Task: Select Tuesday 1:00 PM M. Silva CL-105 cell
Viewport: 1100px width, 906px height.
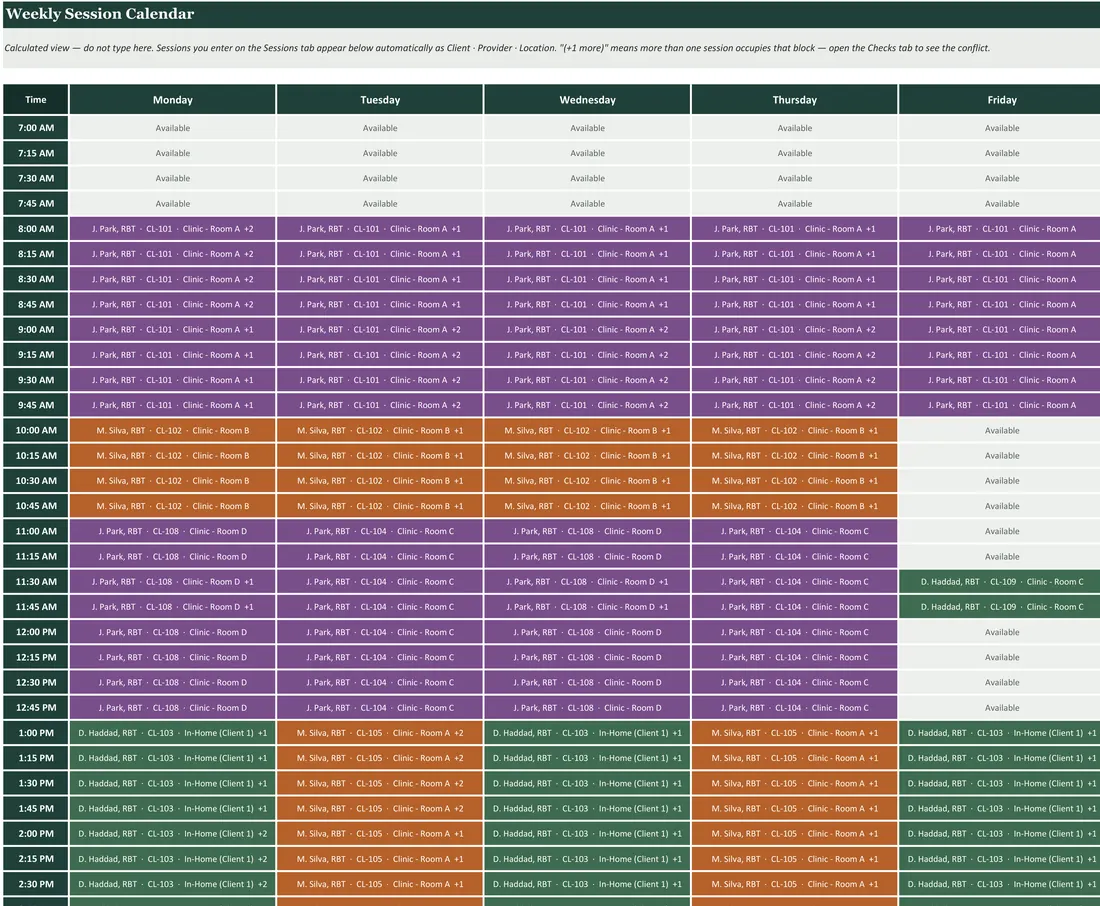Action: [x=380, y=733]
